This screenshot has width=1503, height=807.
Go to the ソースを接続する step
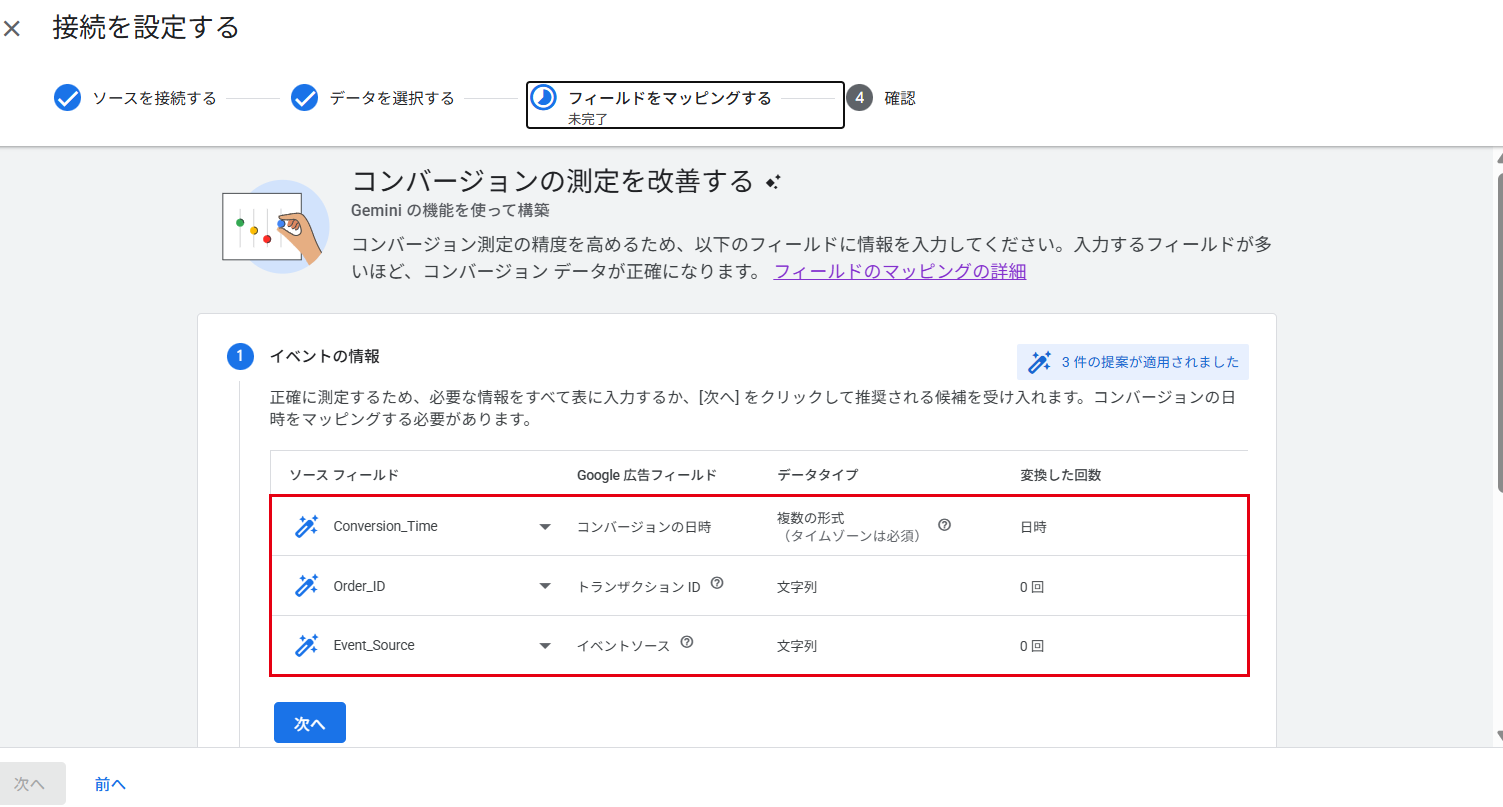154,98
